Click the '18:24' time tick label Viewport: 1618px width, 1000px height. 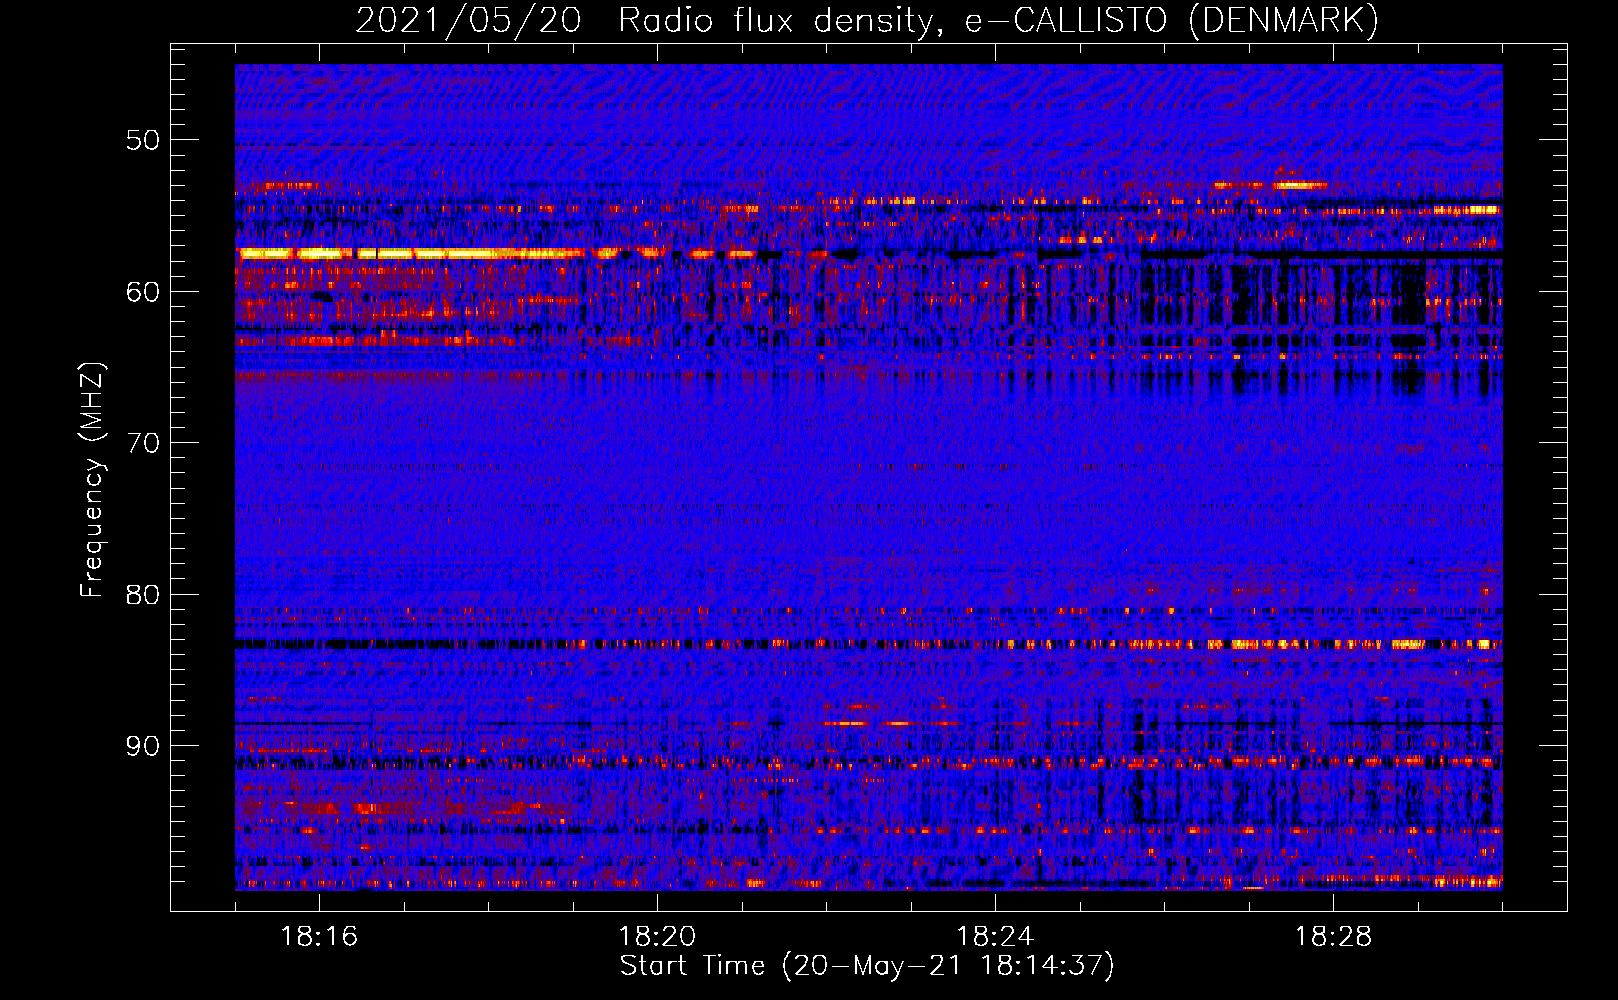coord(995,937)
